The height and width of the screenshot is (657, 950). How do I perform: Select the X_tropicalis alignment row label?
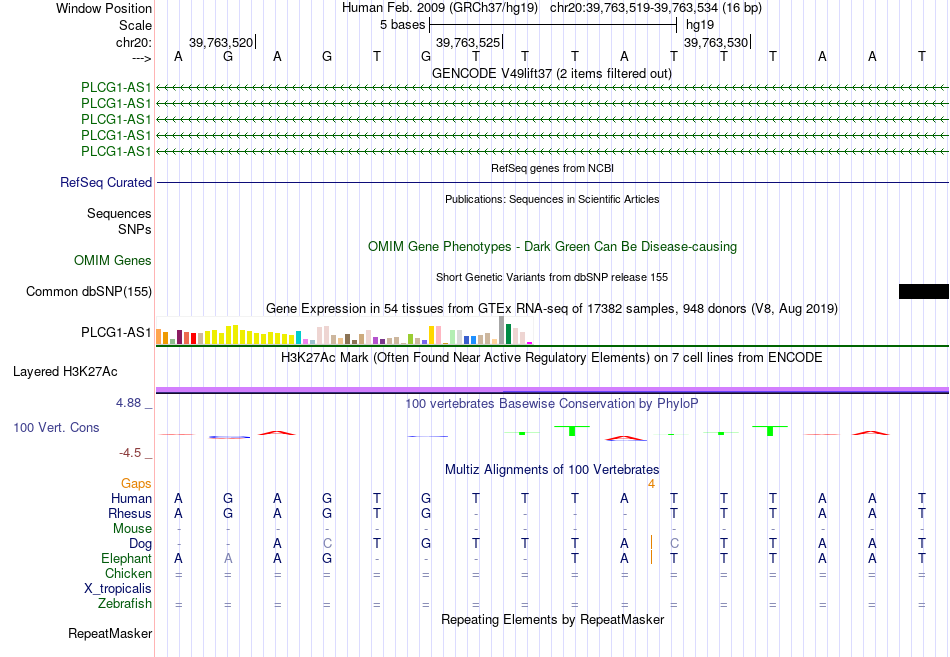[x=118, y=589]
